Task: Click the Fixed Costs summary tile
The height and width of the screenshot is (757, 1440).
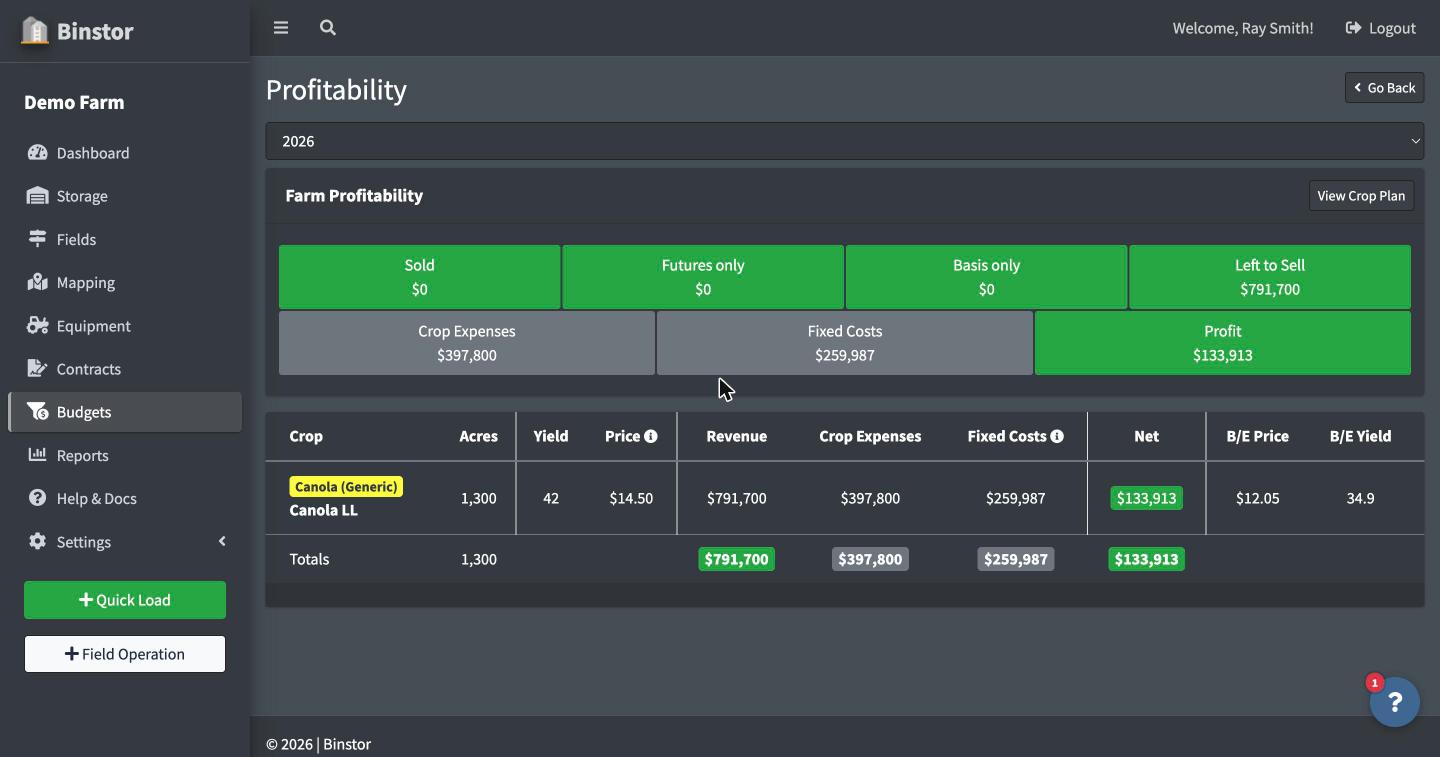Action: tap(845, 343)
